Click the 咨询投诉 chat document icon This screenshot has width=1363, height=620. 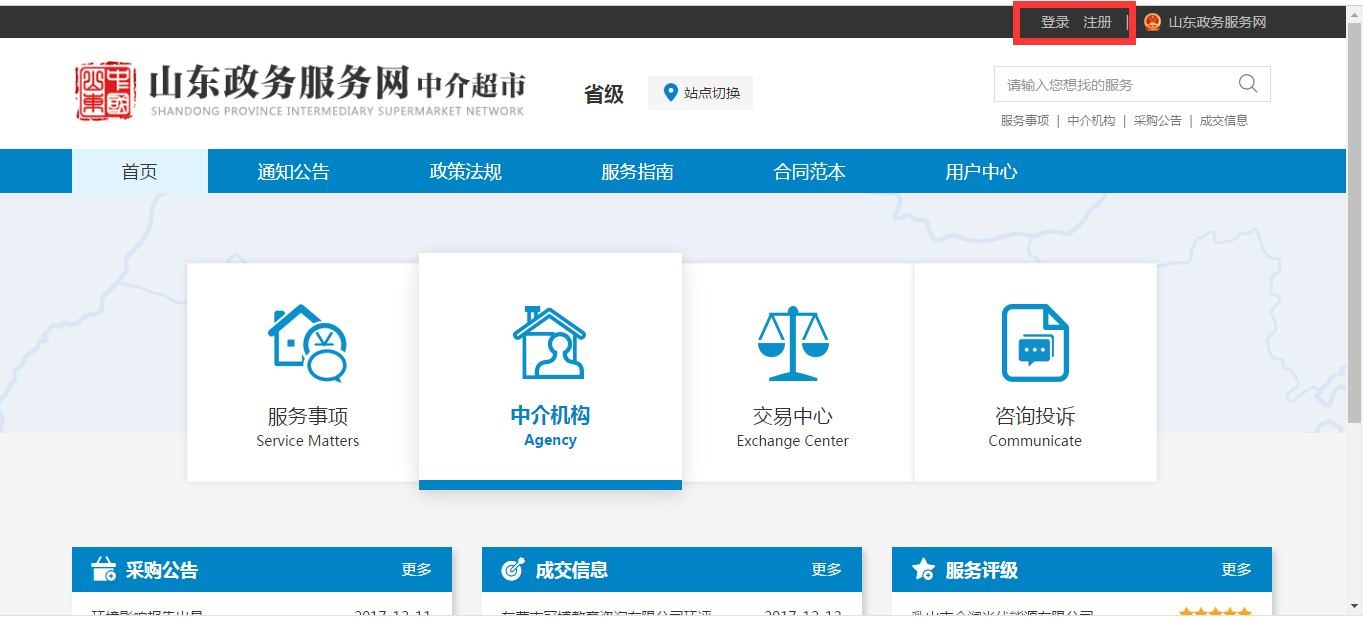coord(1035,343)
